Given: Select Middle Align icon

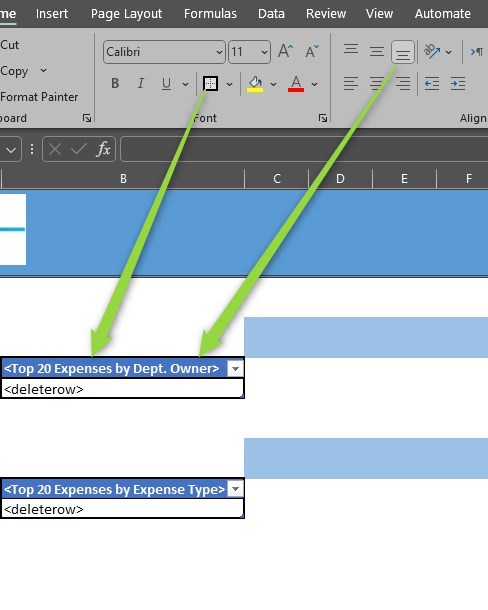Looking at the screenshot, I should tap(377, 51).
